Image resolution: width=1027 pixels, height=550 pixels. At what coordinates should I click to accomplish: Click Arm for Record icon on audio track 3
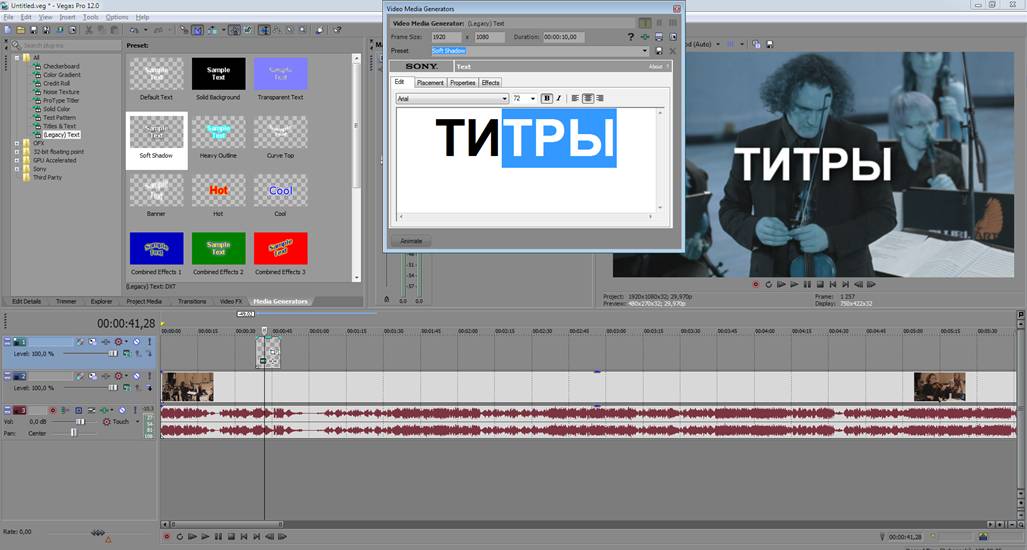pyautogui.click(x=53, y=411)
